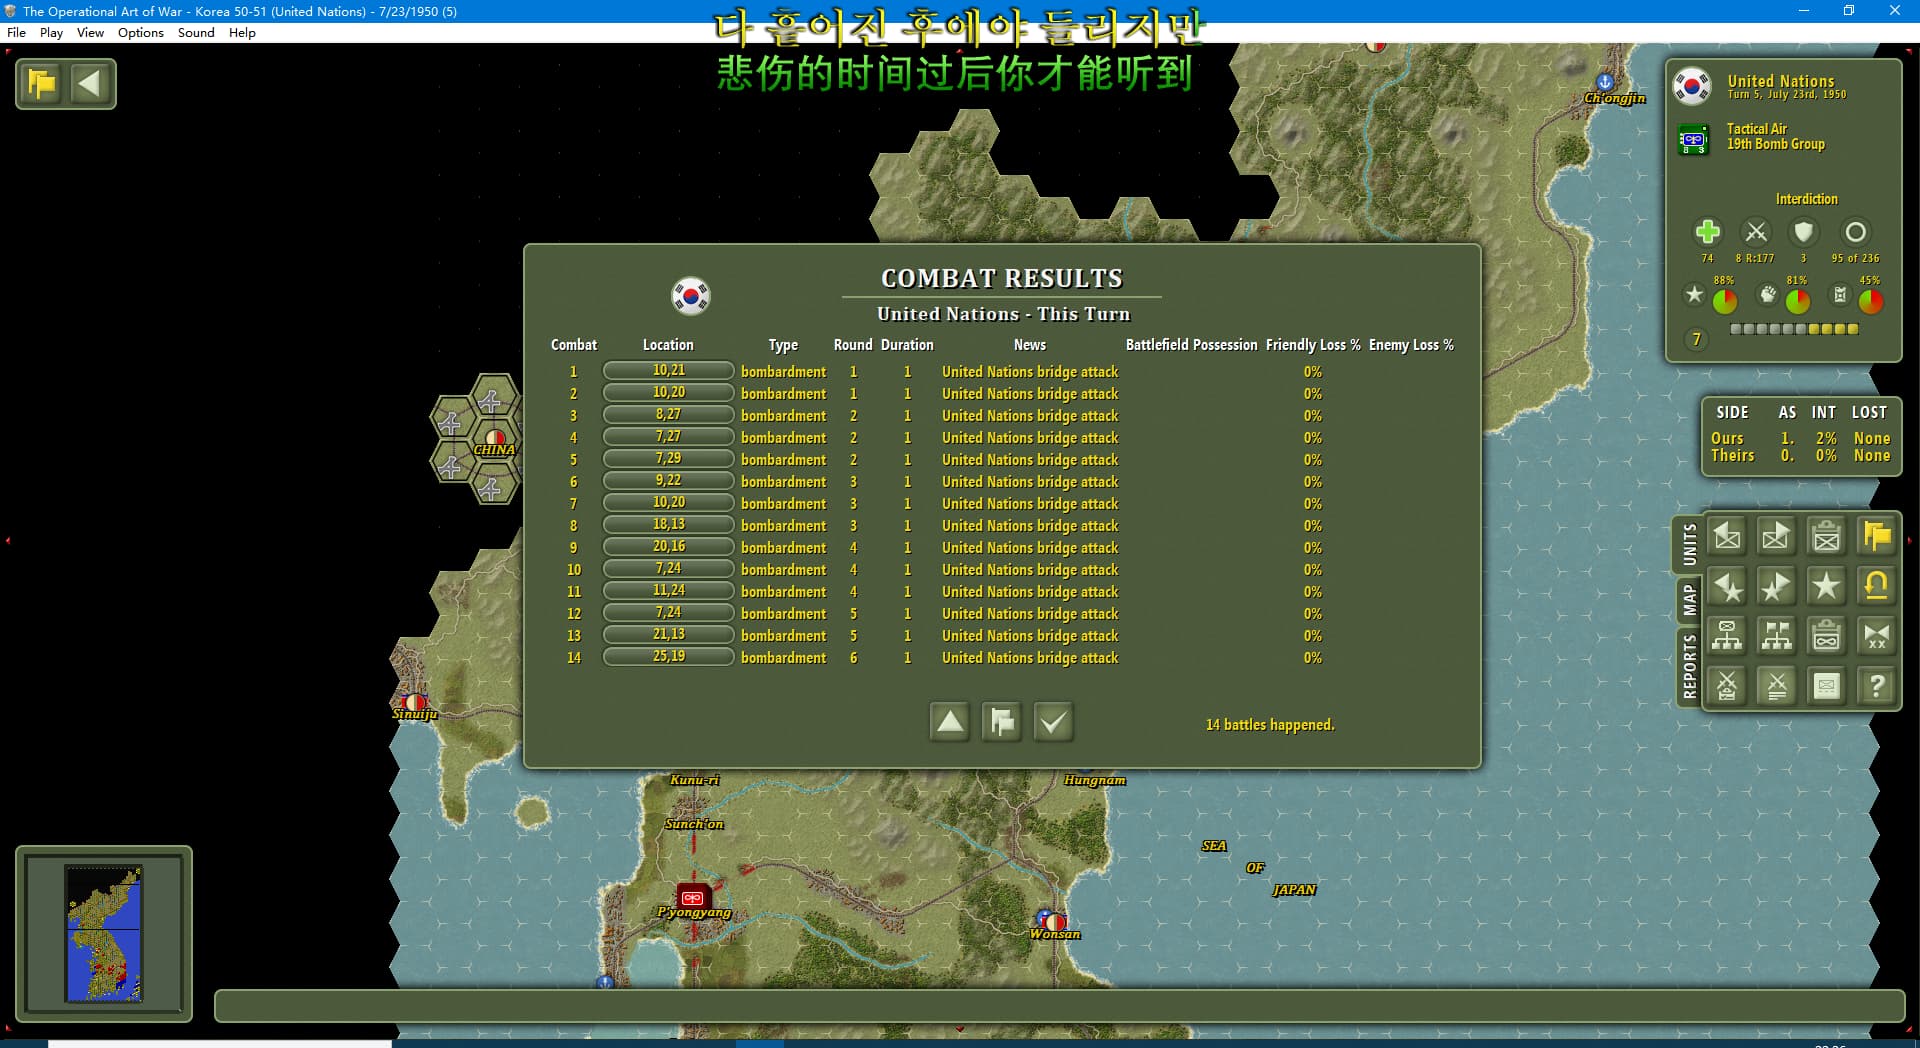
Task: Switch to the MAP side tab
Action: pos(1689,600)
